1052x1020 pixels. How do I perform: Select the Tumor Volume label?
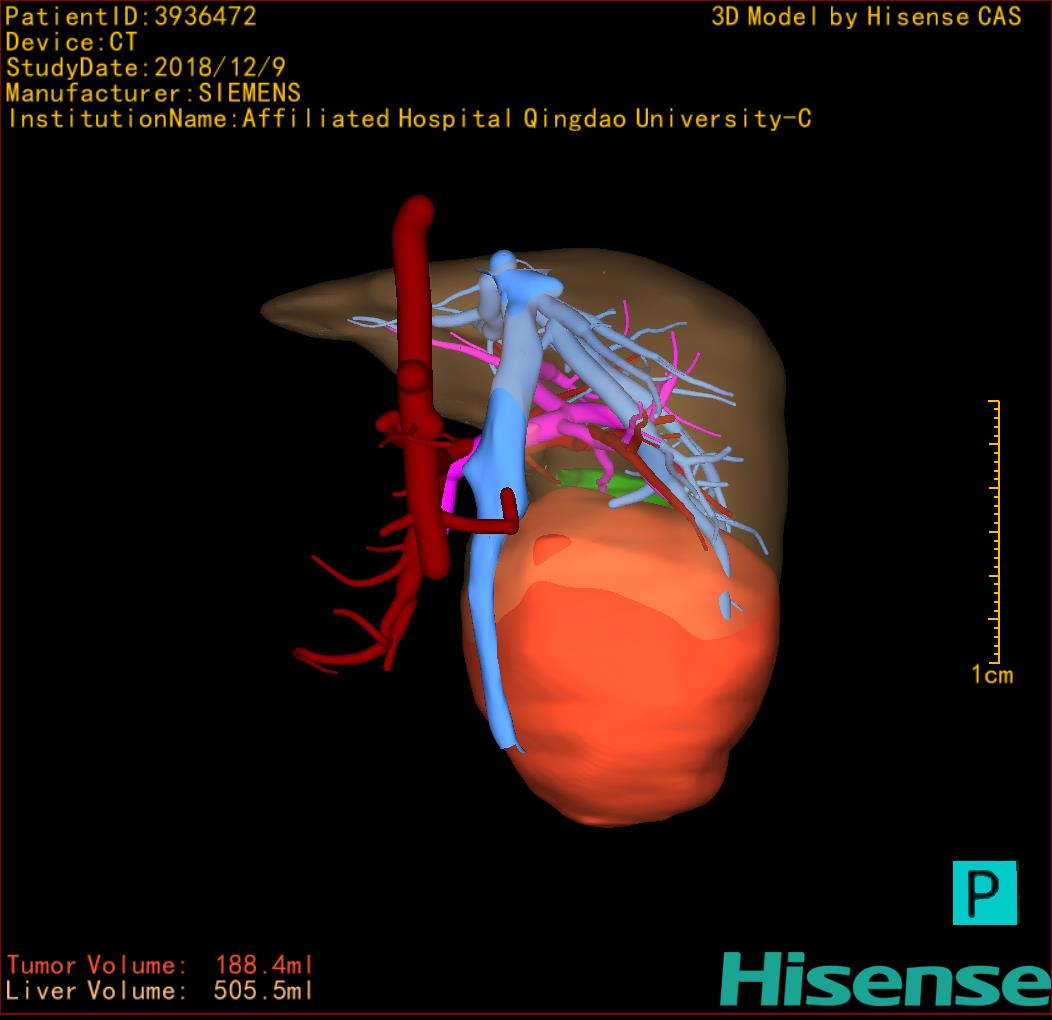pos(96,965)
